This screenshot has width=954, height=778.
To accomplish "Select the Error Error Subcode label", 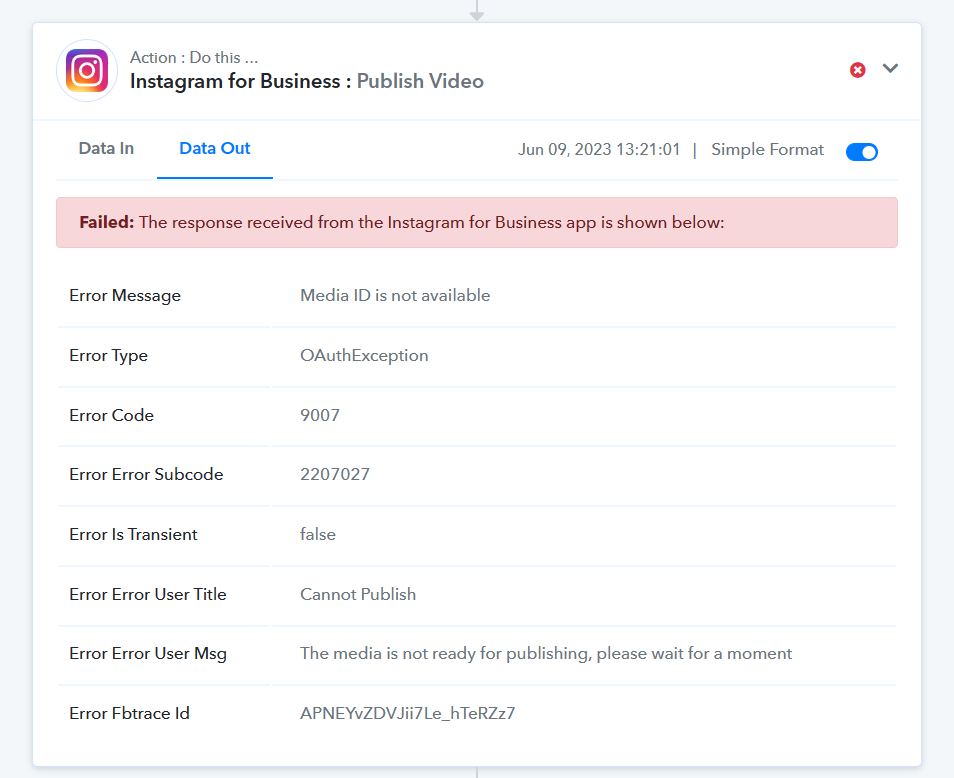I will (x=146, y=474).
